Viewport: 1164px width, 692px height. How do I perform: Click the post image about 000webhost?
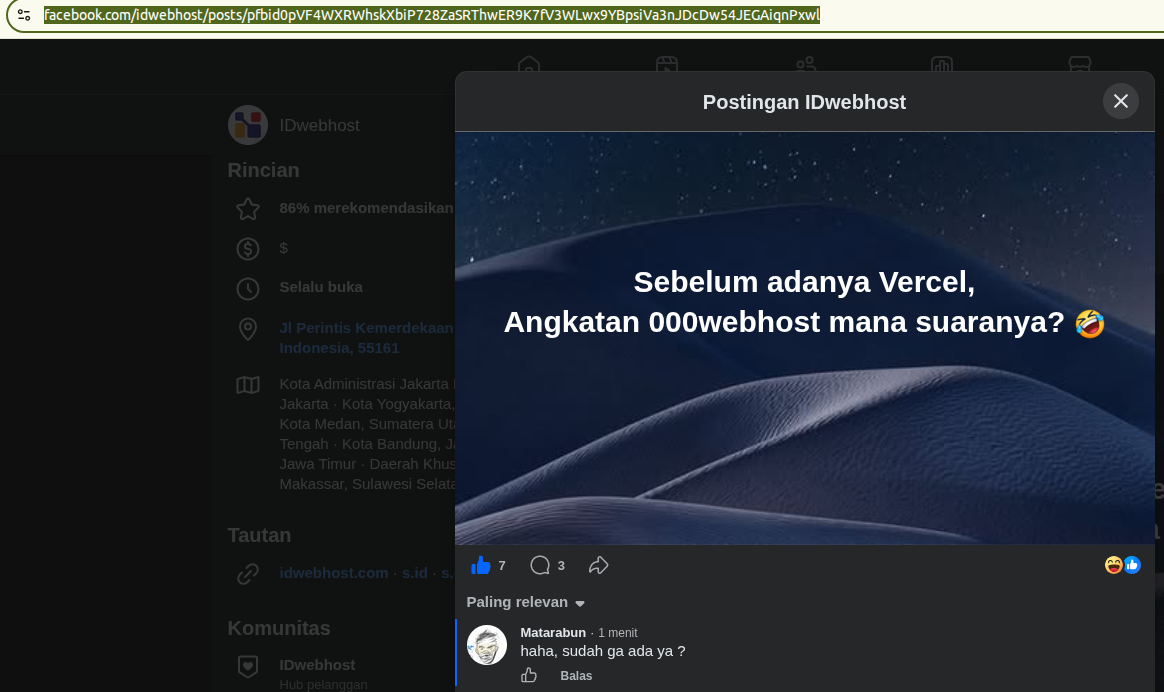pyautogui.click(x=805, y=339)
